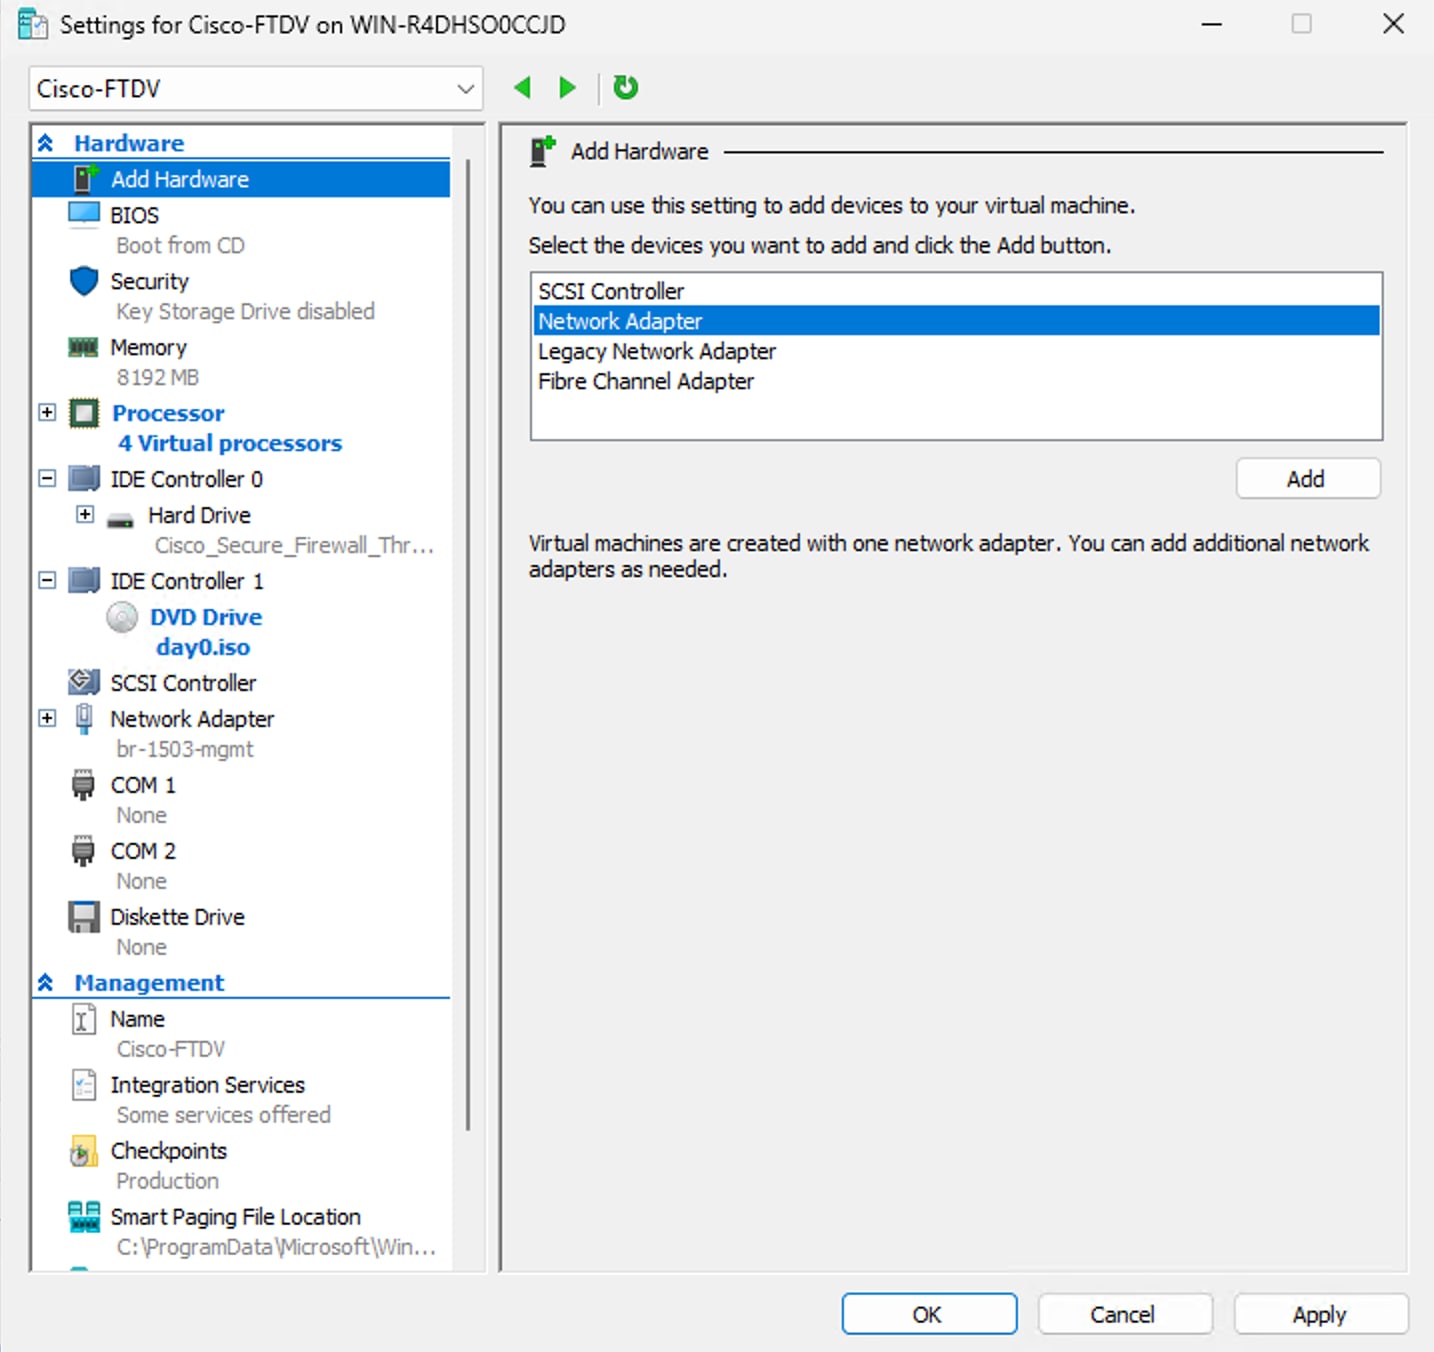Expand the Processor tree node

coord(47,412)
